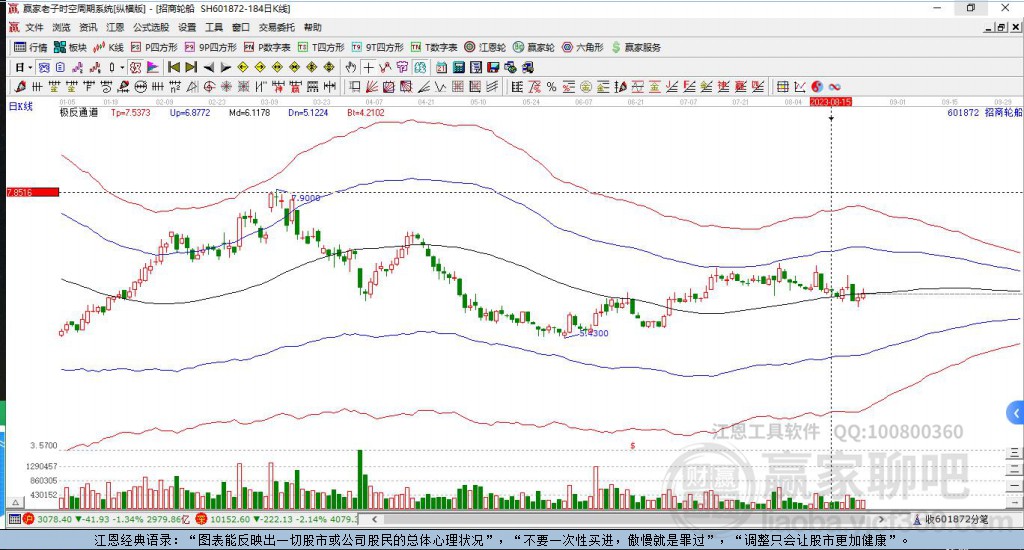Open the P四方形 square tool
Viewport: 1024px width, 550px height.
click(154, 47)
